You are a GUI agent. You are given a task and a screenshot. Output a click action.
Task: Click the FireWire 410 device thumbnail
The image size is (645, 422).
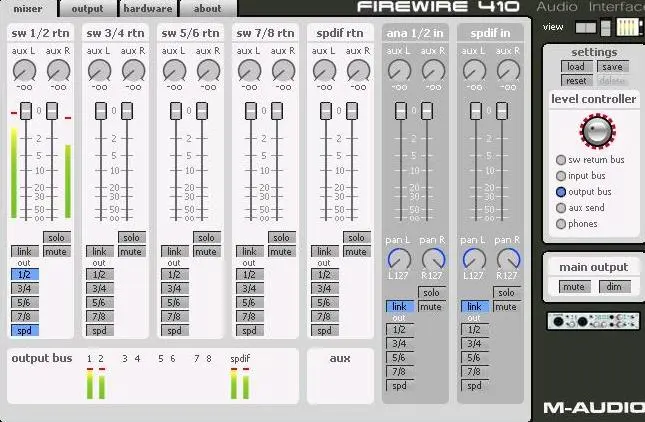(594, 321)
